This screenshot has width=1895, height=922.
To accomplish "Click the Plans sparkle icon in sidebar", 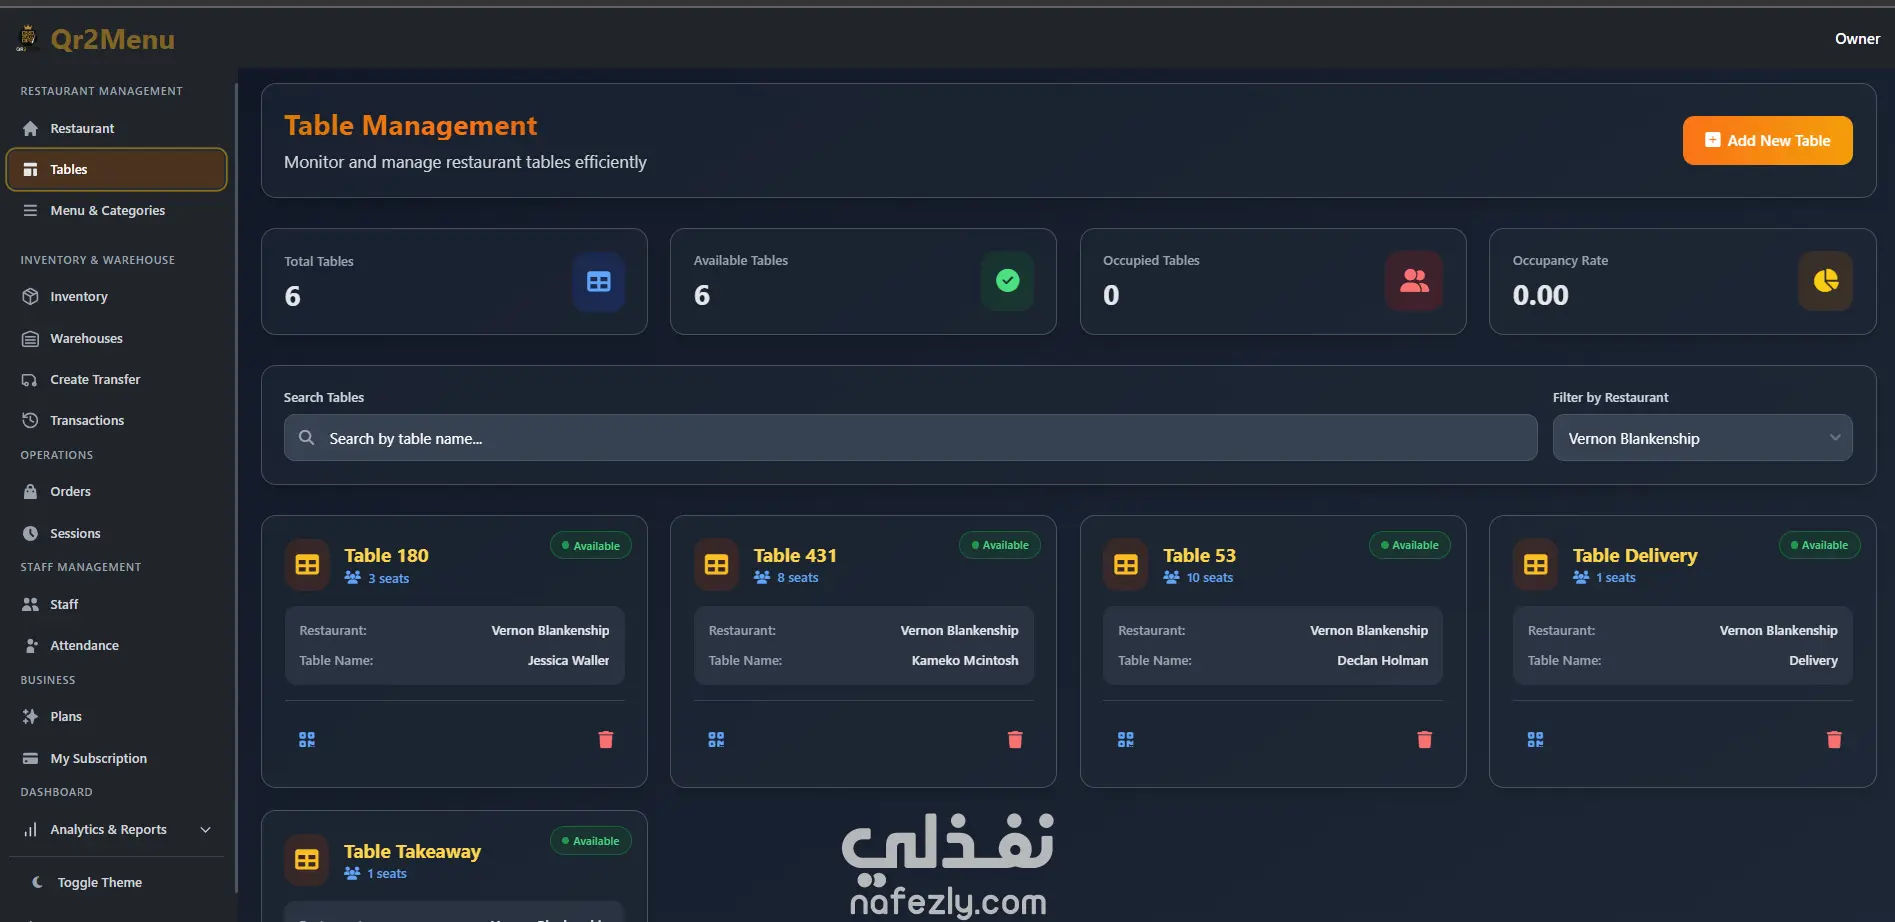I will click(x=30, y=717).
